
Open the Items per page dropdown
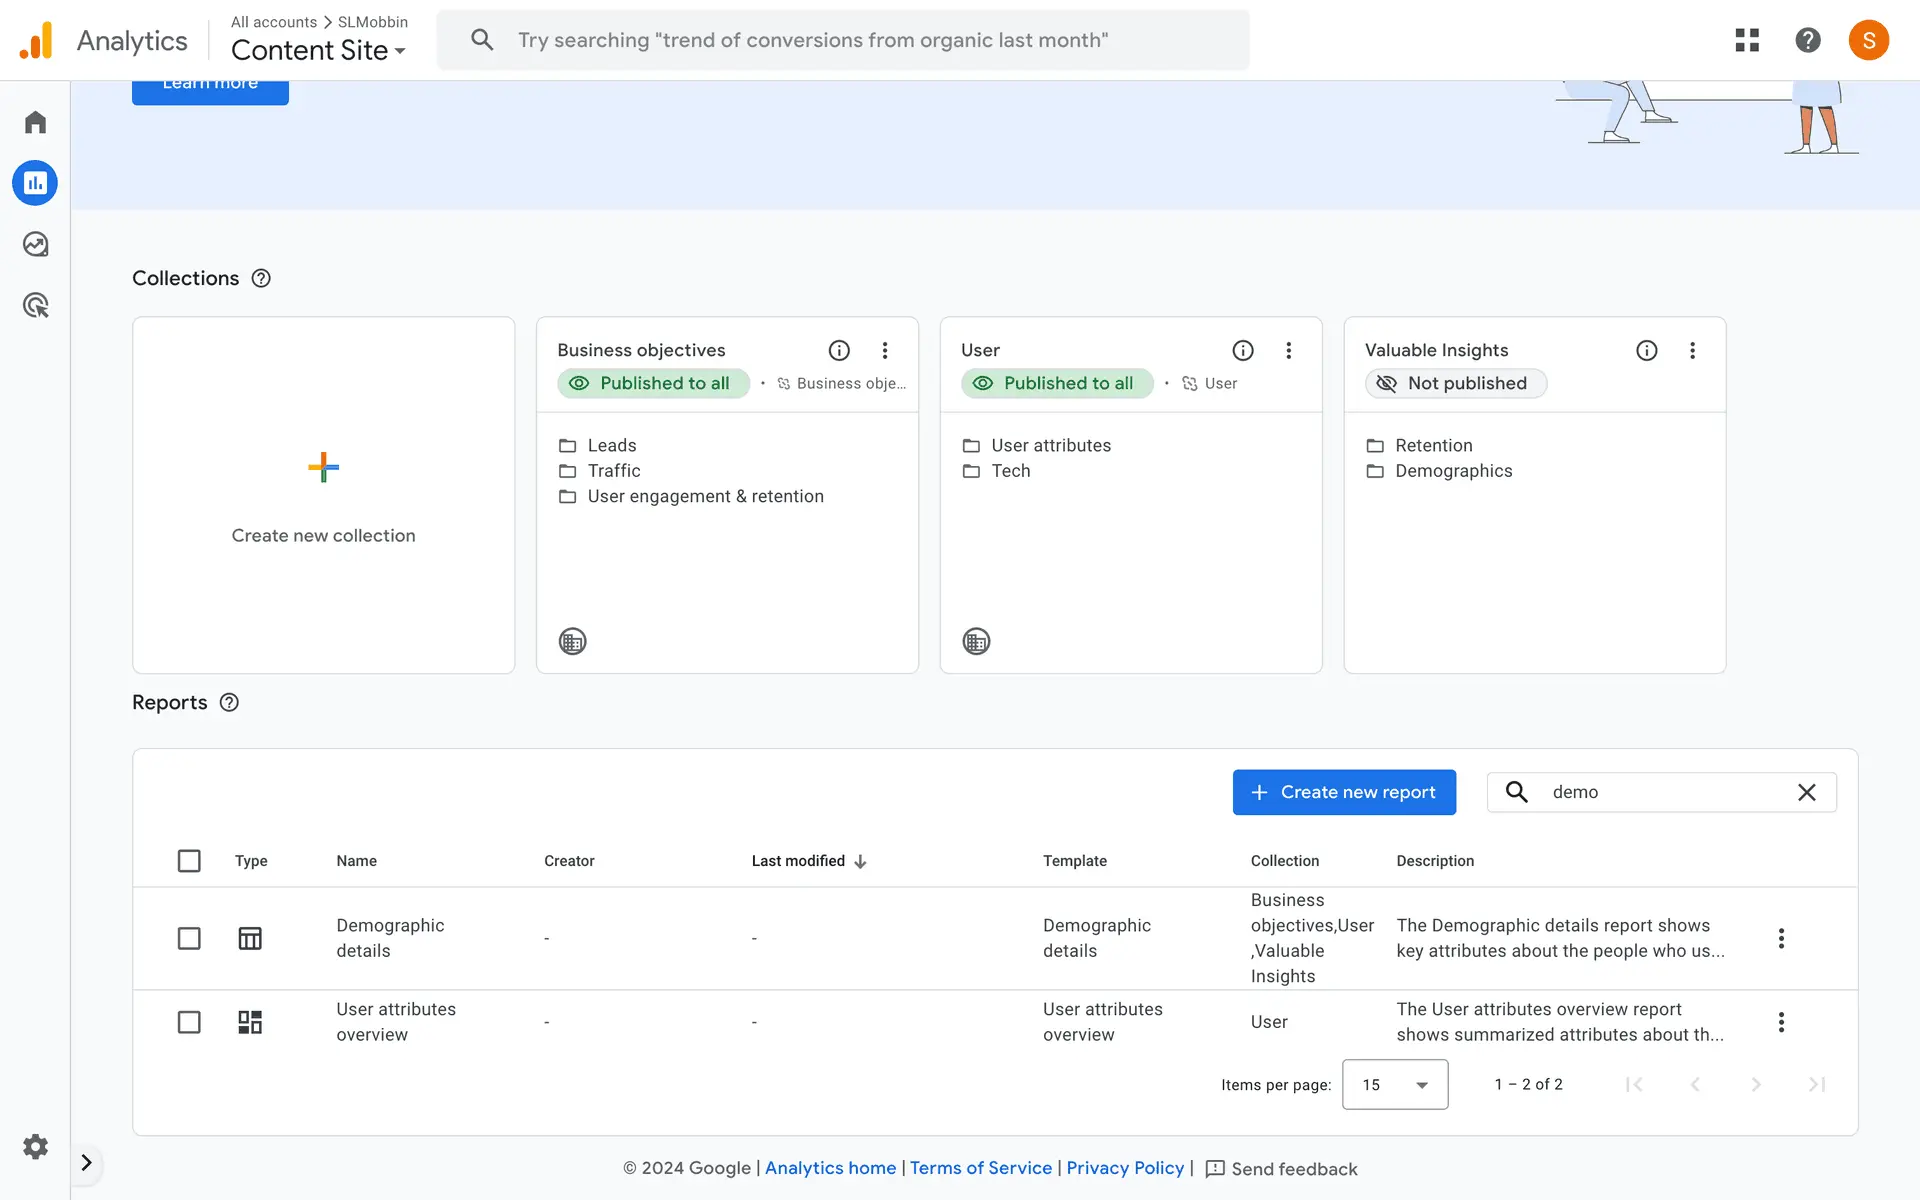tap(1394, 1084)
